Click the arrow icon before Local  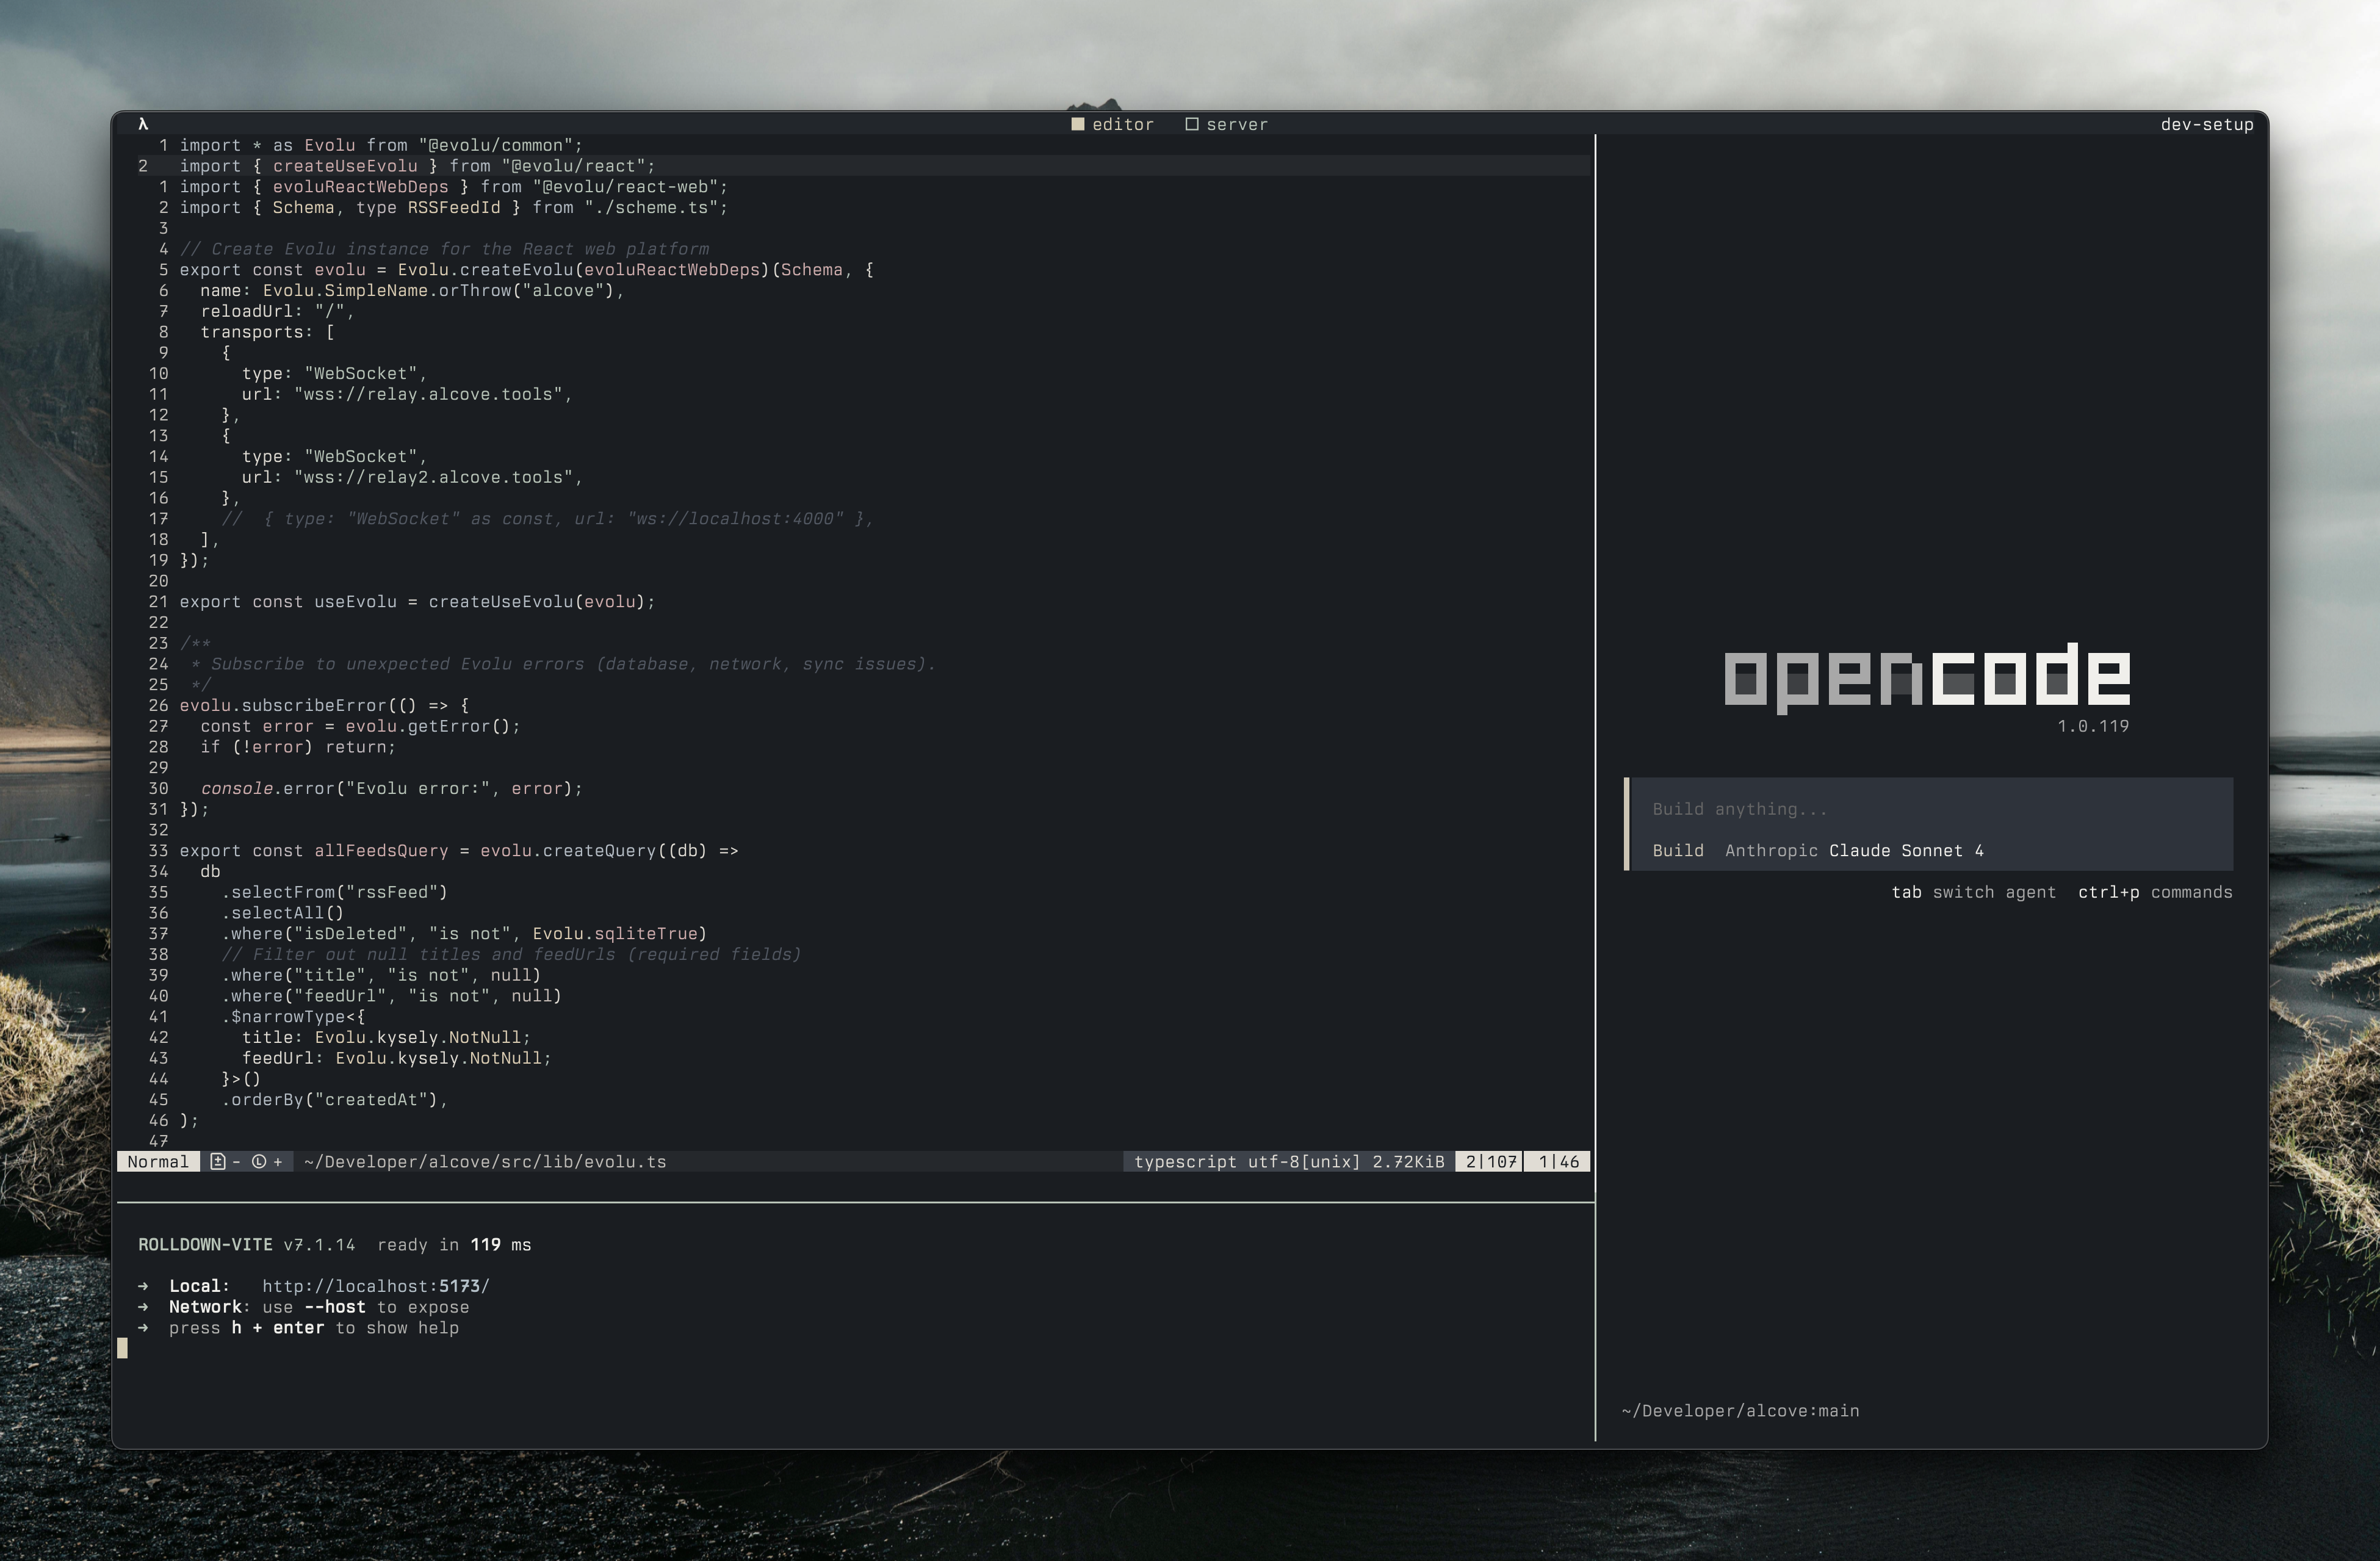click(x=143, y=1286)
